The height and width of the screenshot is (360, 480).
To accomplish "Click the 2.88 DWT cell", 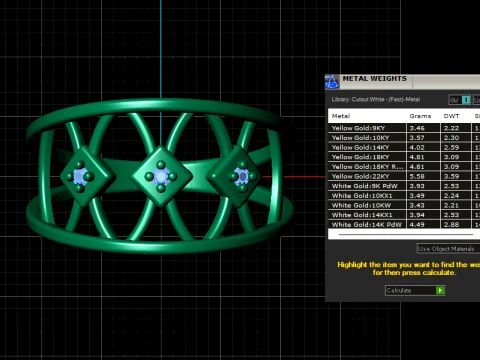I will point(456,225).
